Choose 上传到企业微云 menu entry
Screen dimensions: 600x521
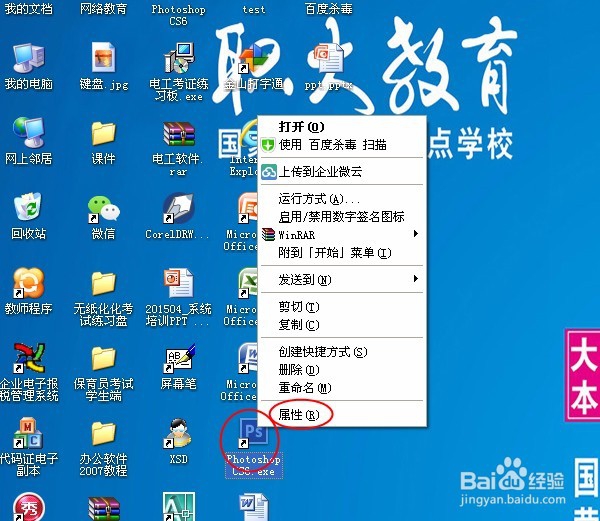click(342, 172)
